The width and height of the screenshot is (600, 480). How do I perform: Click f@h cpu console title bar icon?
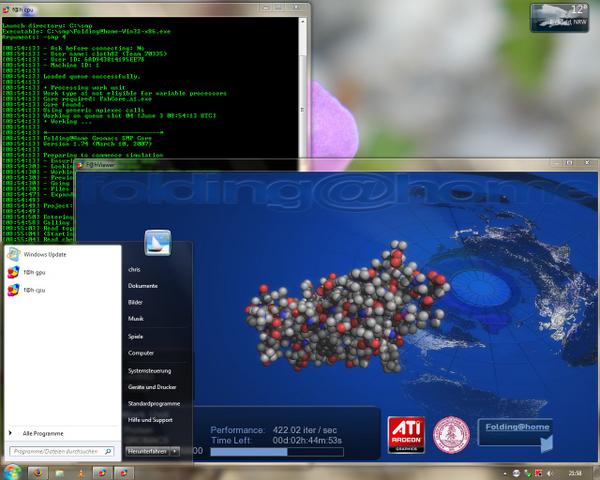[x=6, y=10]
